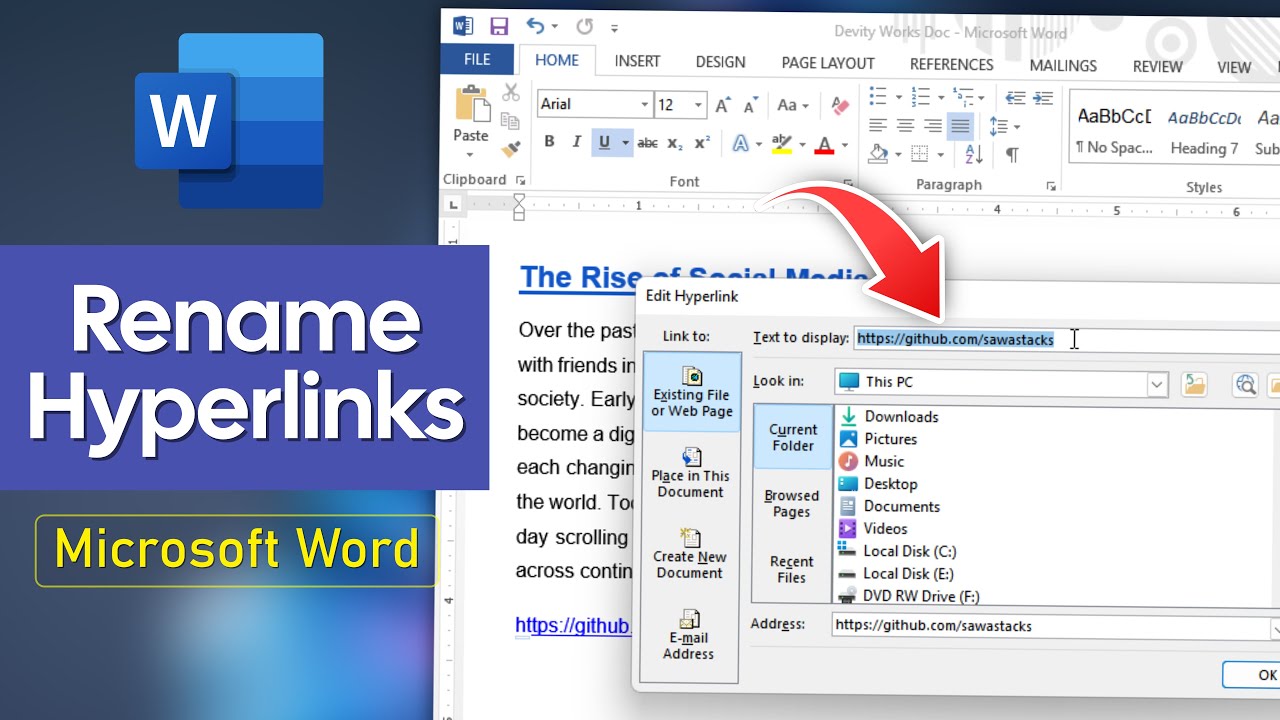Select E-mail Address link type
This screenshot has height=720, width=1280.
(689, 634)
